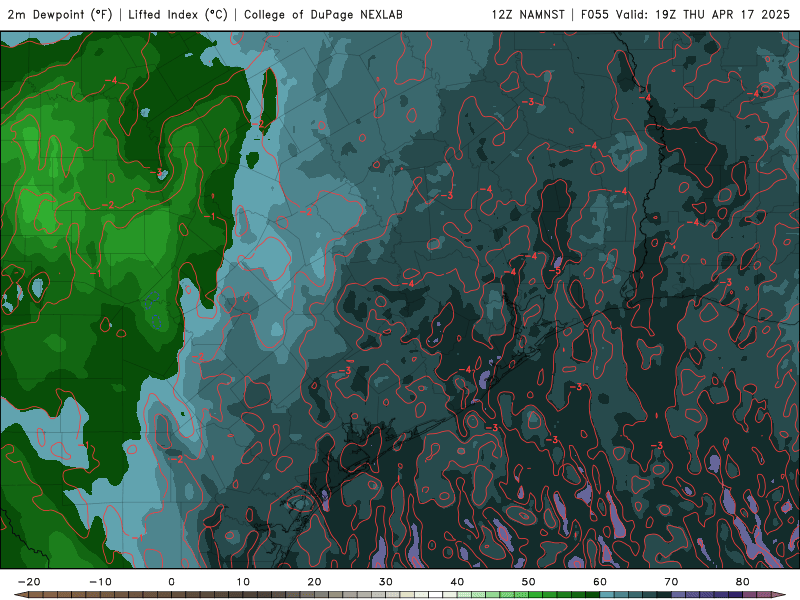Image resolution: width=800 pixels, height=600 pixels.
Task: Click the right arrow end of the color bar
Action: click(x=778, y=595)
